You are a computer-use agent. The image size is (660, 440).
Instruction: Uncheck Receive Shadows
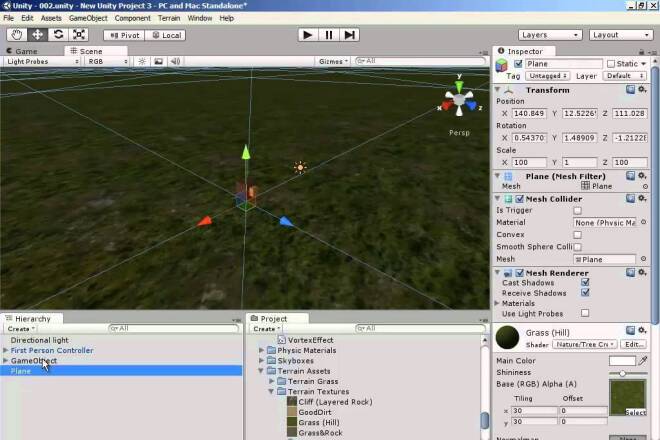[585, 293]
